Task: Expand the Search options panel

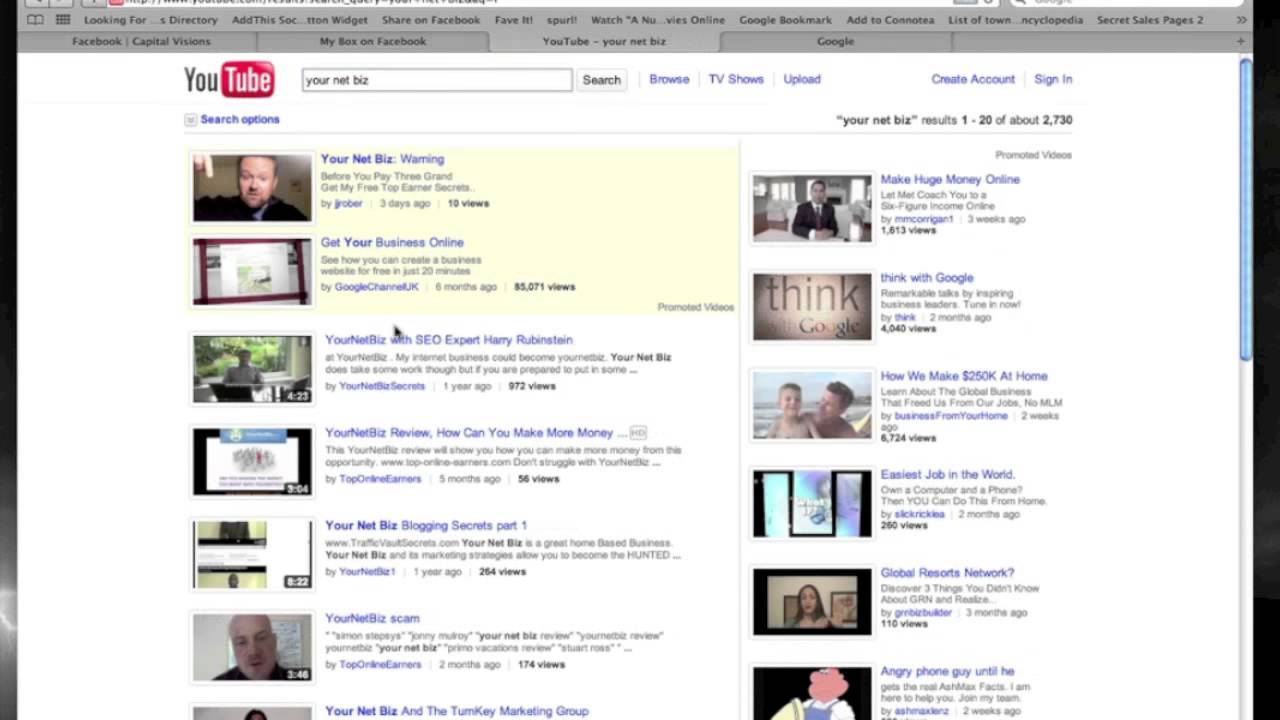Action: click(x=231, y=119)
